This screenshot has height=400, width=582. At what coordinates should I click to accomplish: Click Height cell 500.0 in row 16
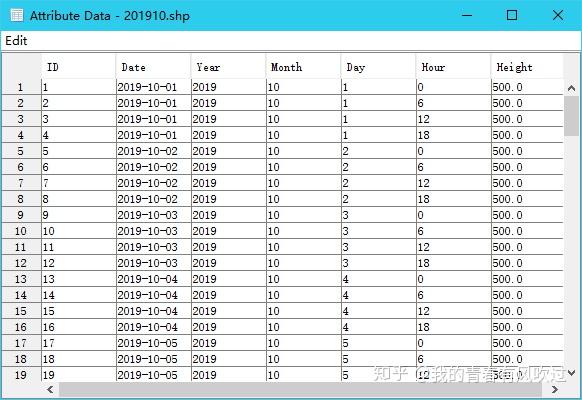click(527, 327)
